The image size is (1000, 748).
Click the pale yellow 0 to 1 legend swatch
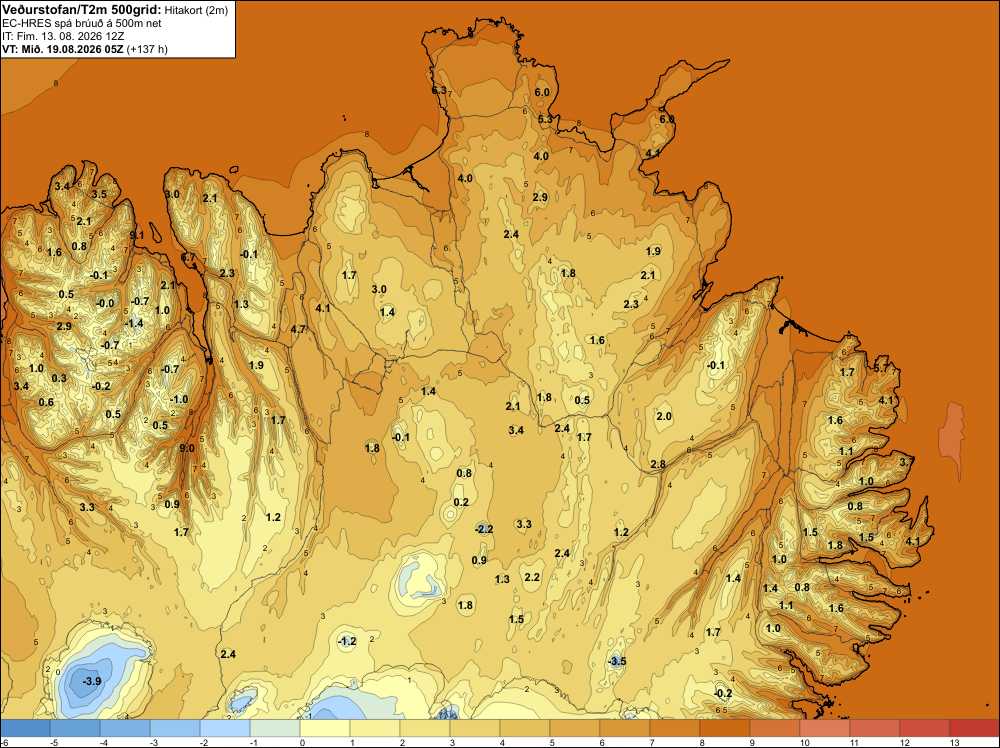pyautogui.click(x=325, y=728)
